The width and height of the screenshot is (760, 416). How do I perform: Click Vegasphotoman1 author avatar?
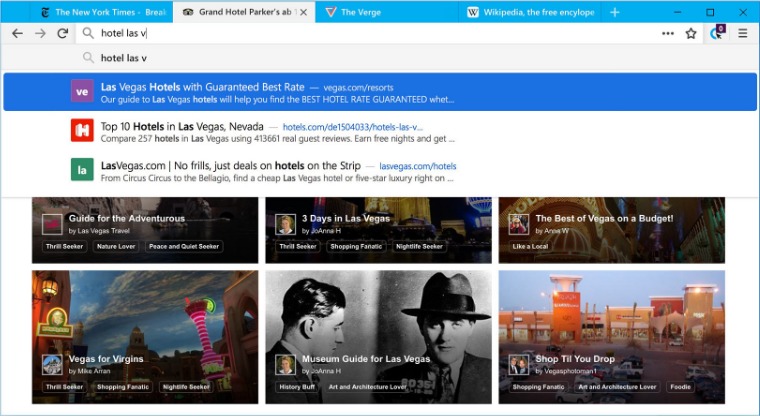click(x=519, y=365)
